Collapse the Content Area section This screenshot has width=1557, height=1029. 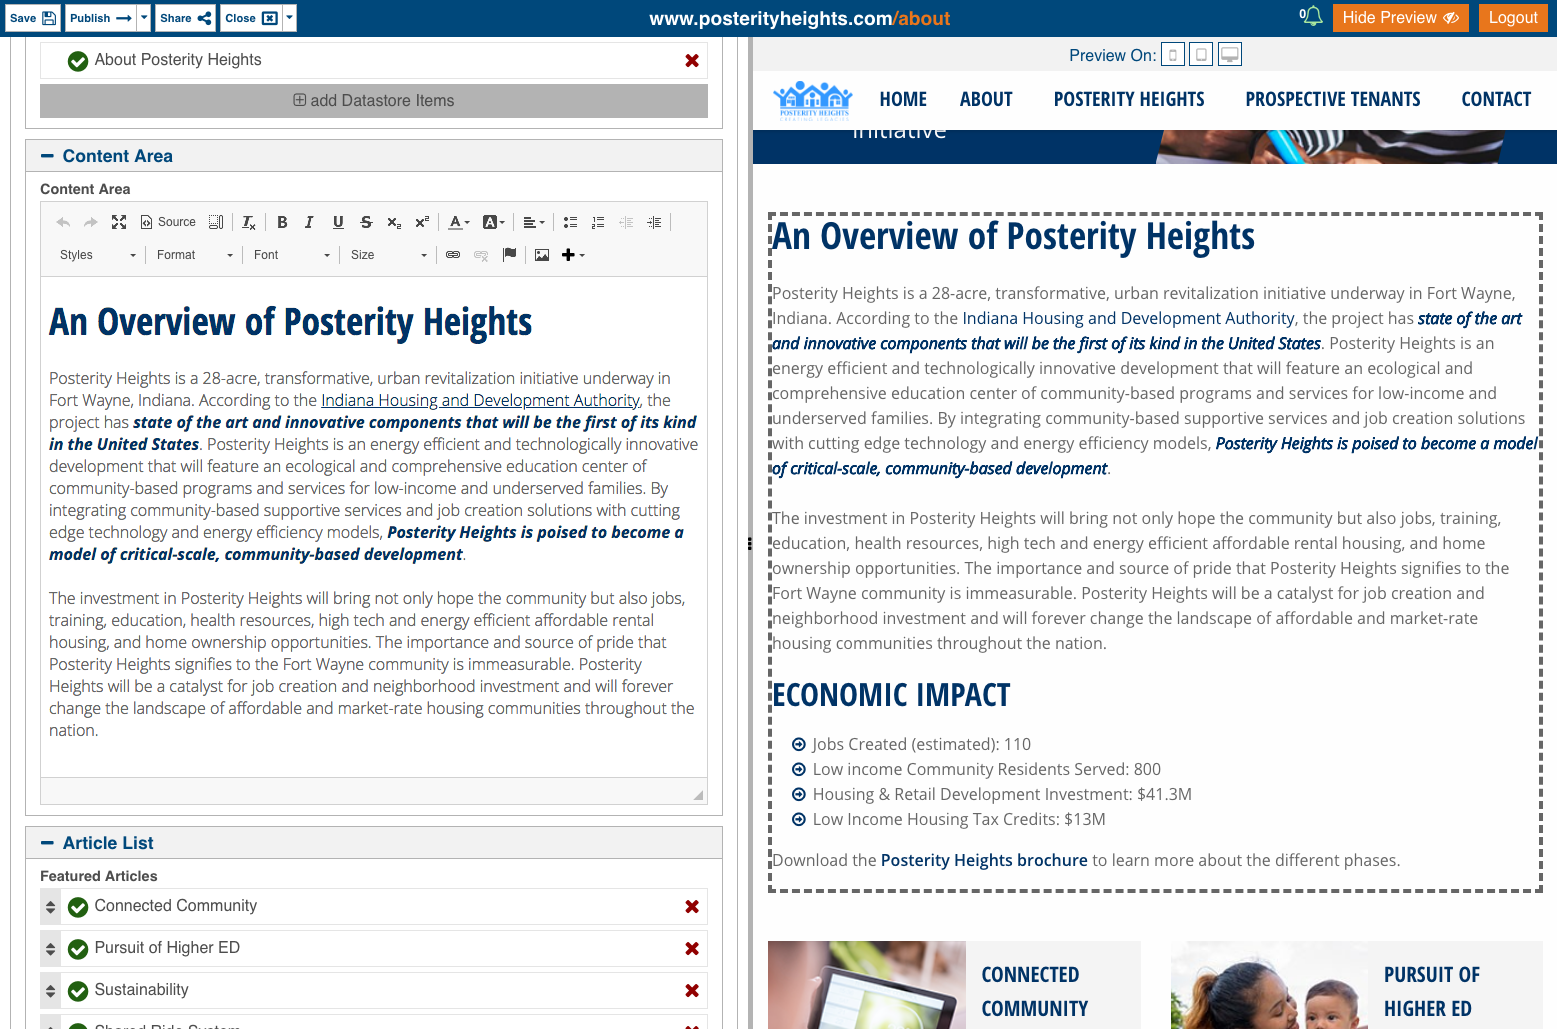point(47,156)
